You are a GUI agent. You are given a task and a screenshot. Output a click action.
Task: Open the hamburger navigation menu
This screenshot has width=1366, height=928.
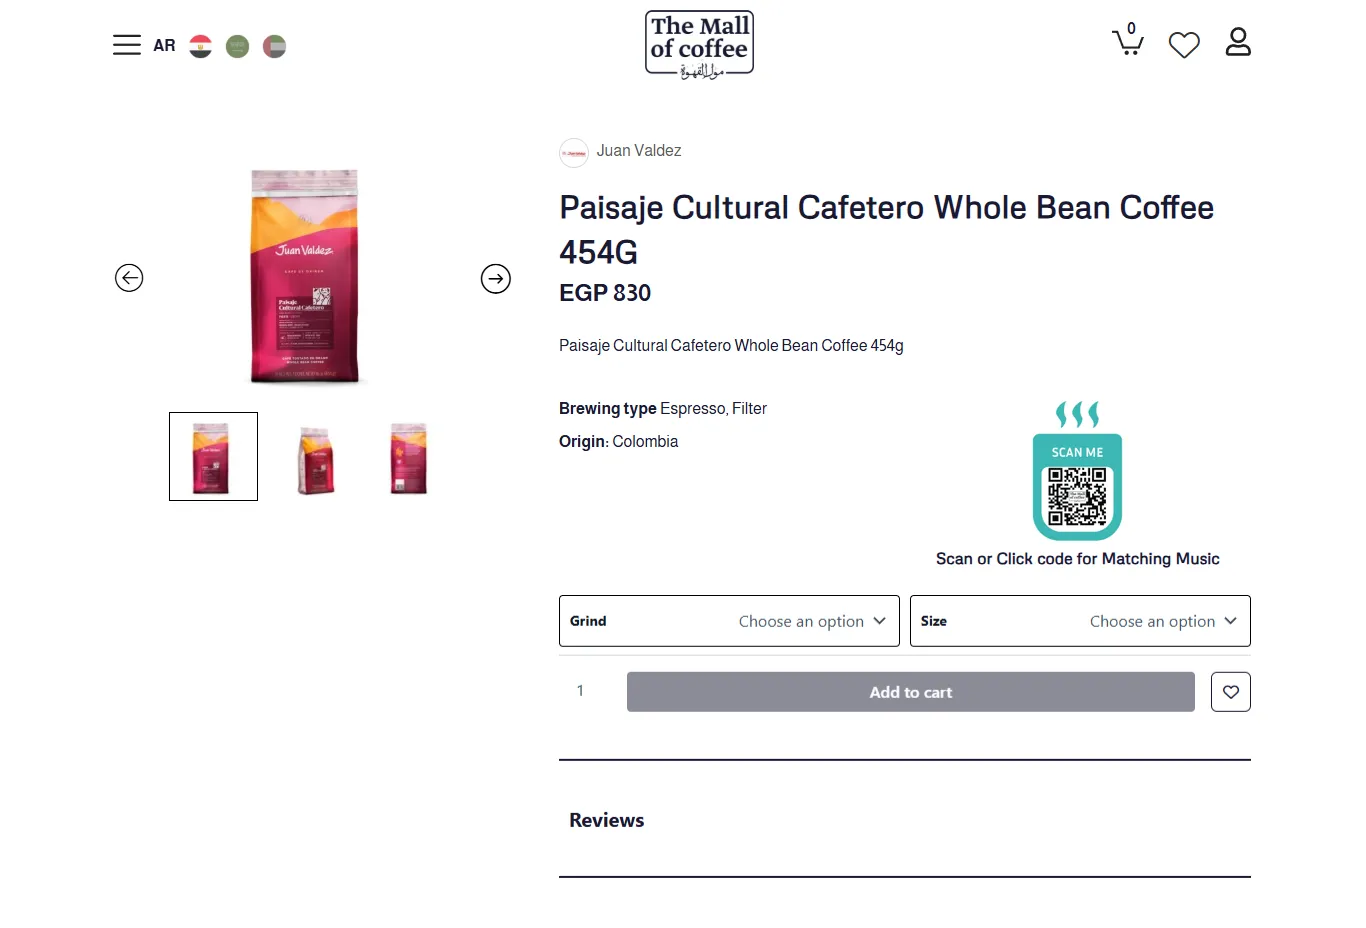coord(127,45)
